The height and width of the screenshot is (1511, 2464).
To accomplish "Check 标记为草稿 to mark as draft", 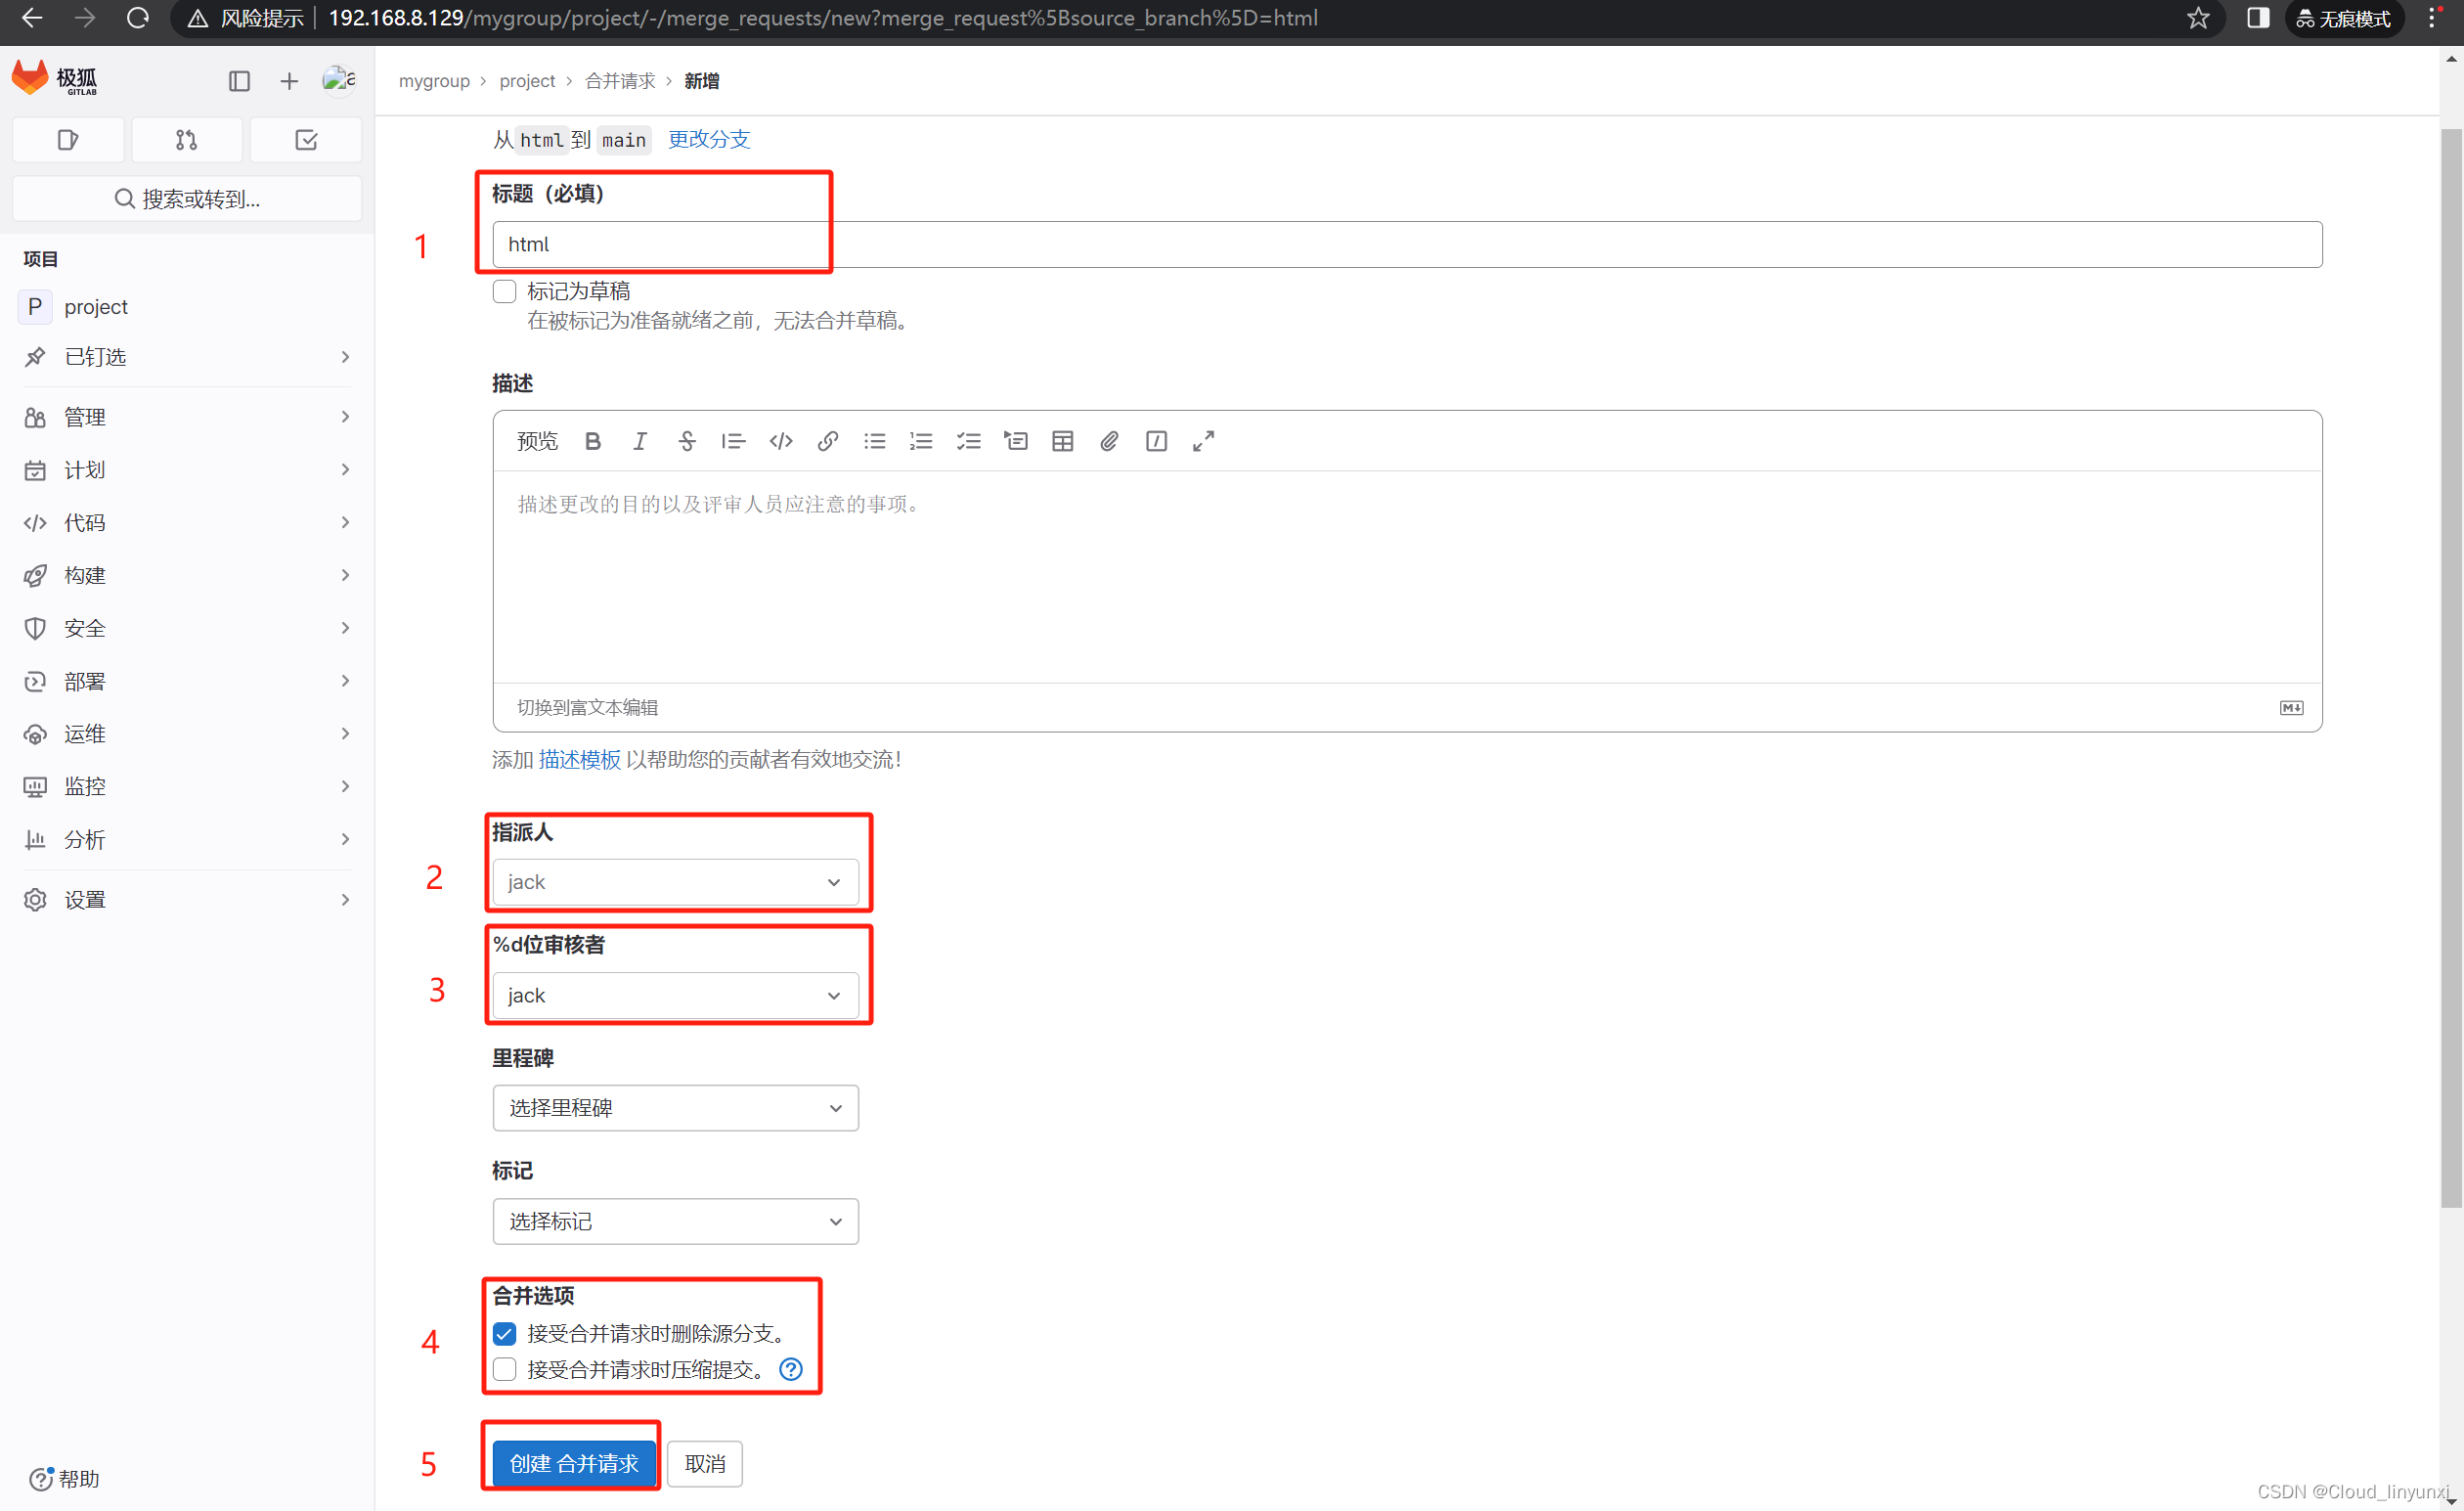I will 505,290.
